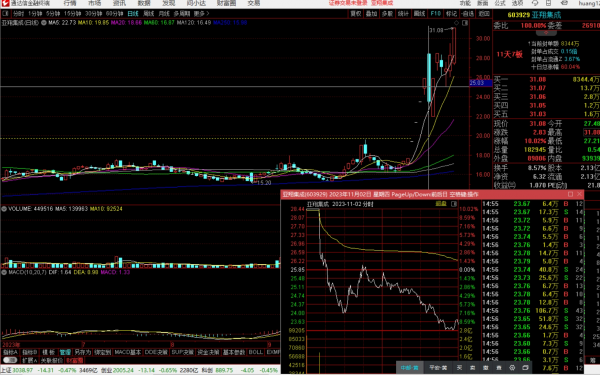
Task: Click the round icon beside MACD indicator
Action: coord(4,272)
